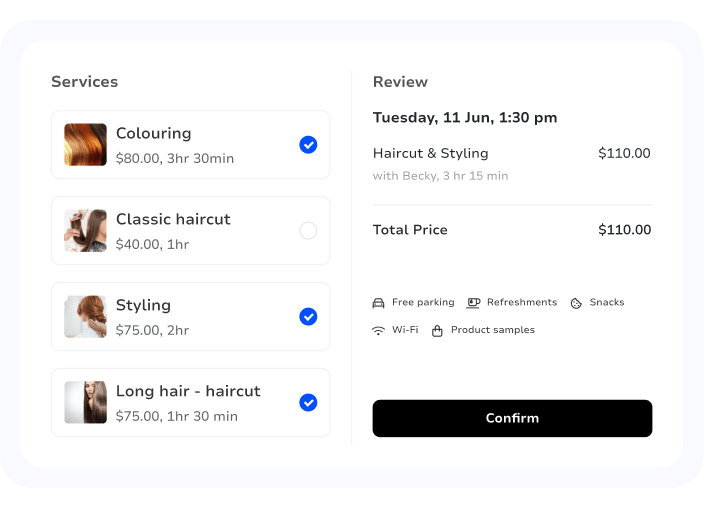Uncheck the Styling service checkmark

click(x=308, y=317)
